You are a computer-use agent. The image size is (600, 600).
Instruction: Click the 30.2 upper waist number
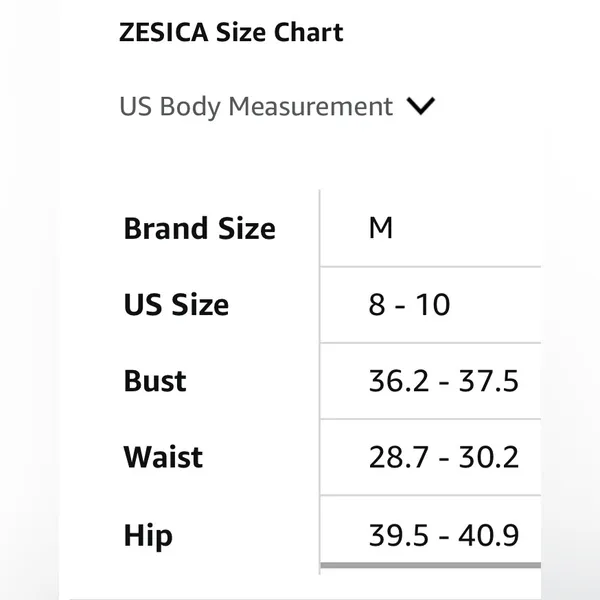pyautogui.click(x=489, y=457)
